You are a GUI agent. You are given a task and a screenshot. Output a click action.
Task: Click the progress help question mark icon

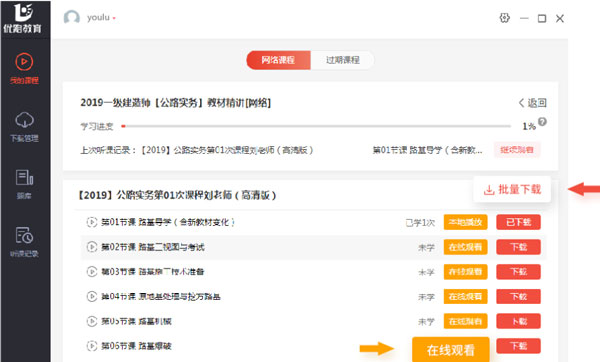click(542, 122)
